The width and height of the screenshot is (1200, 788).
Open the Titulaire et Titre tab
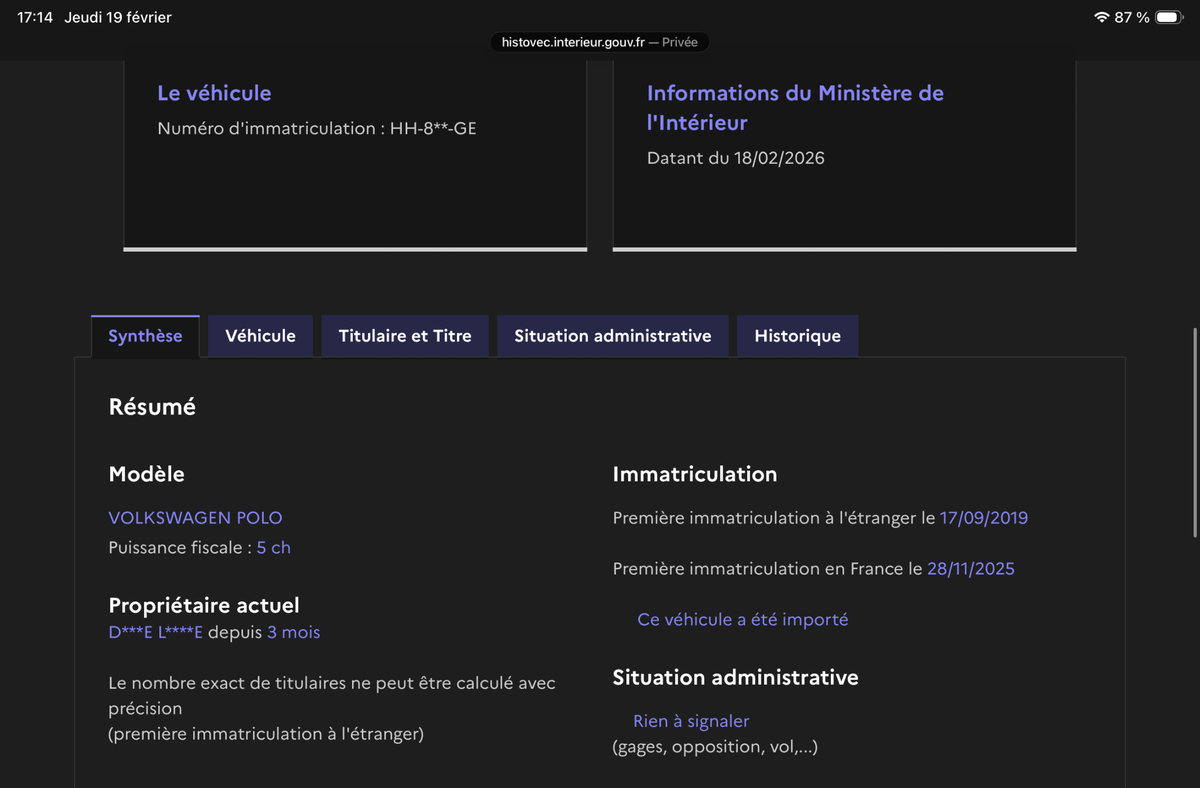point(405,336)
